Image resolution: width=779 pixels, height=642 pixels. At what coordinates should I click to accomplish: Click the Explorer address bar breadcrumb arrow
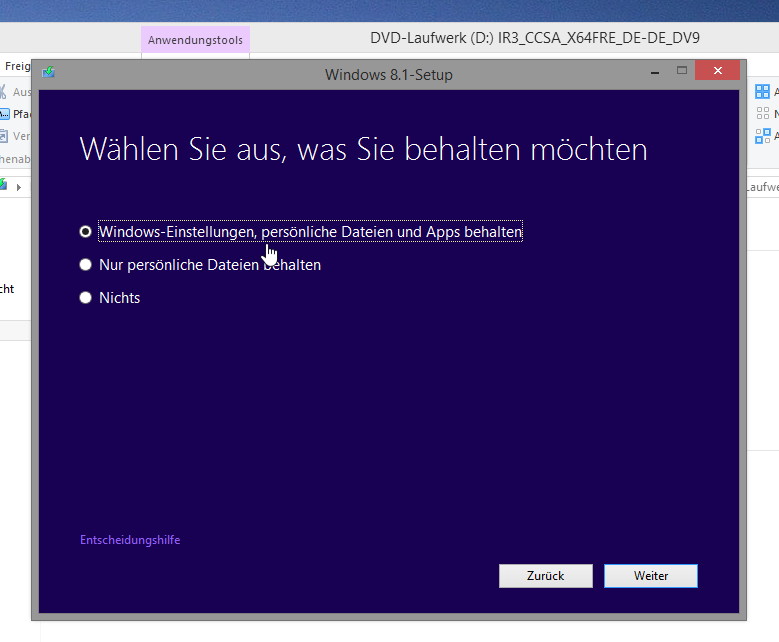coord(19,187)
